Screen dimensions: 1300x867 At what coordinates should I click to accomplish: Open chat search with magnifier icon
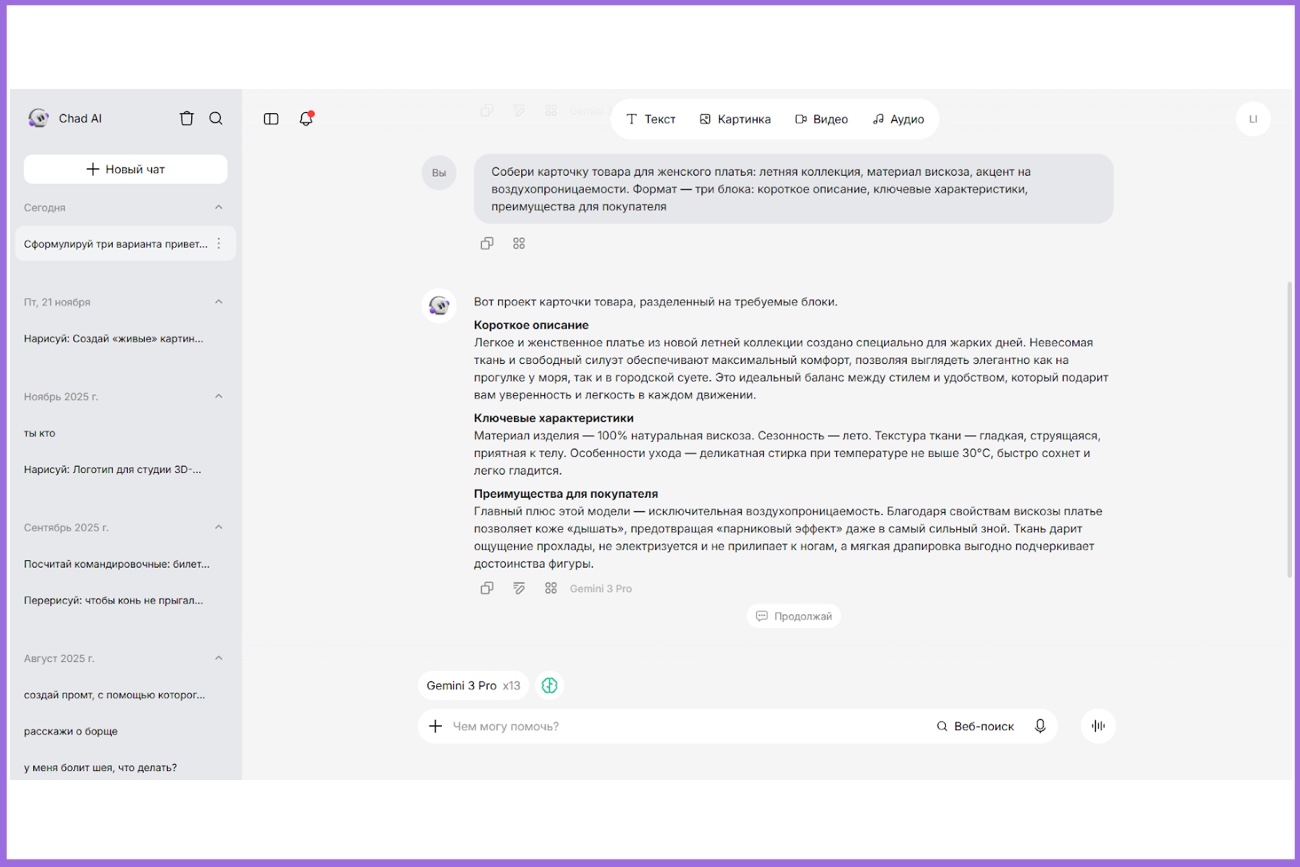point(216,118)
